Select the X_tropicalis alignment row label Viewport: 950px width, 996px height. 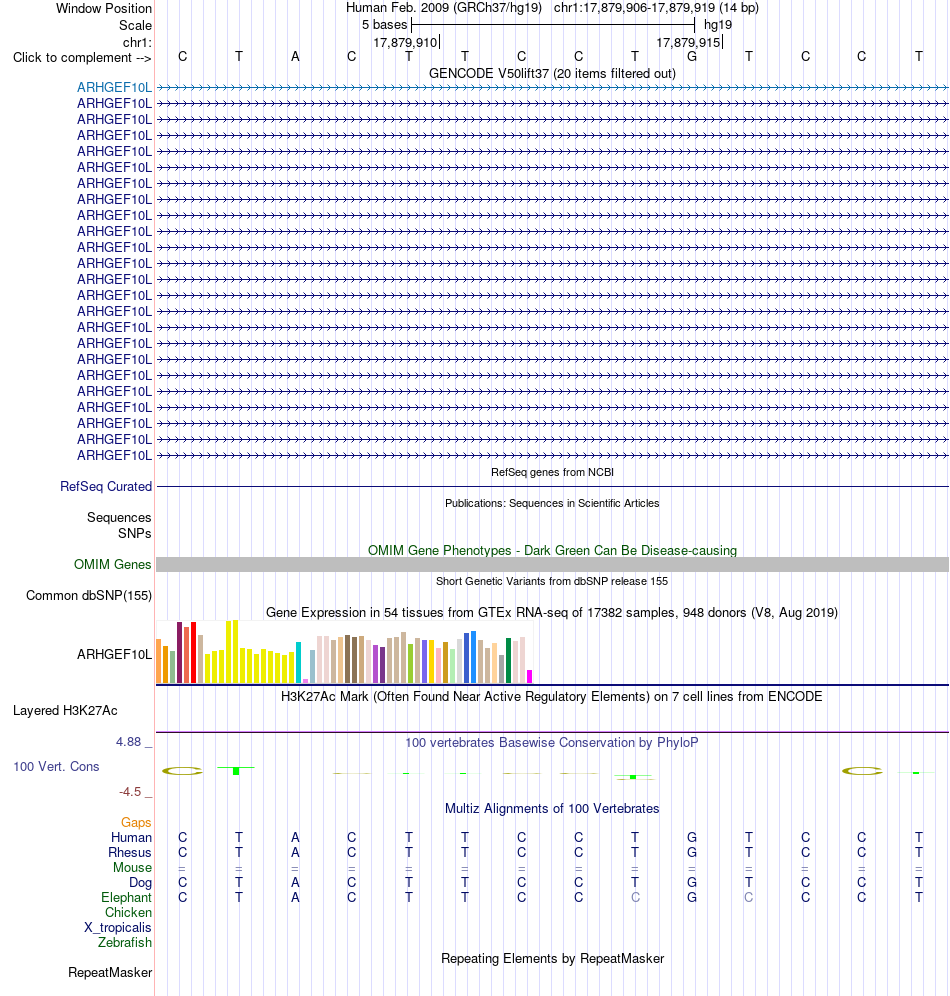click(x=118, y=927)
